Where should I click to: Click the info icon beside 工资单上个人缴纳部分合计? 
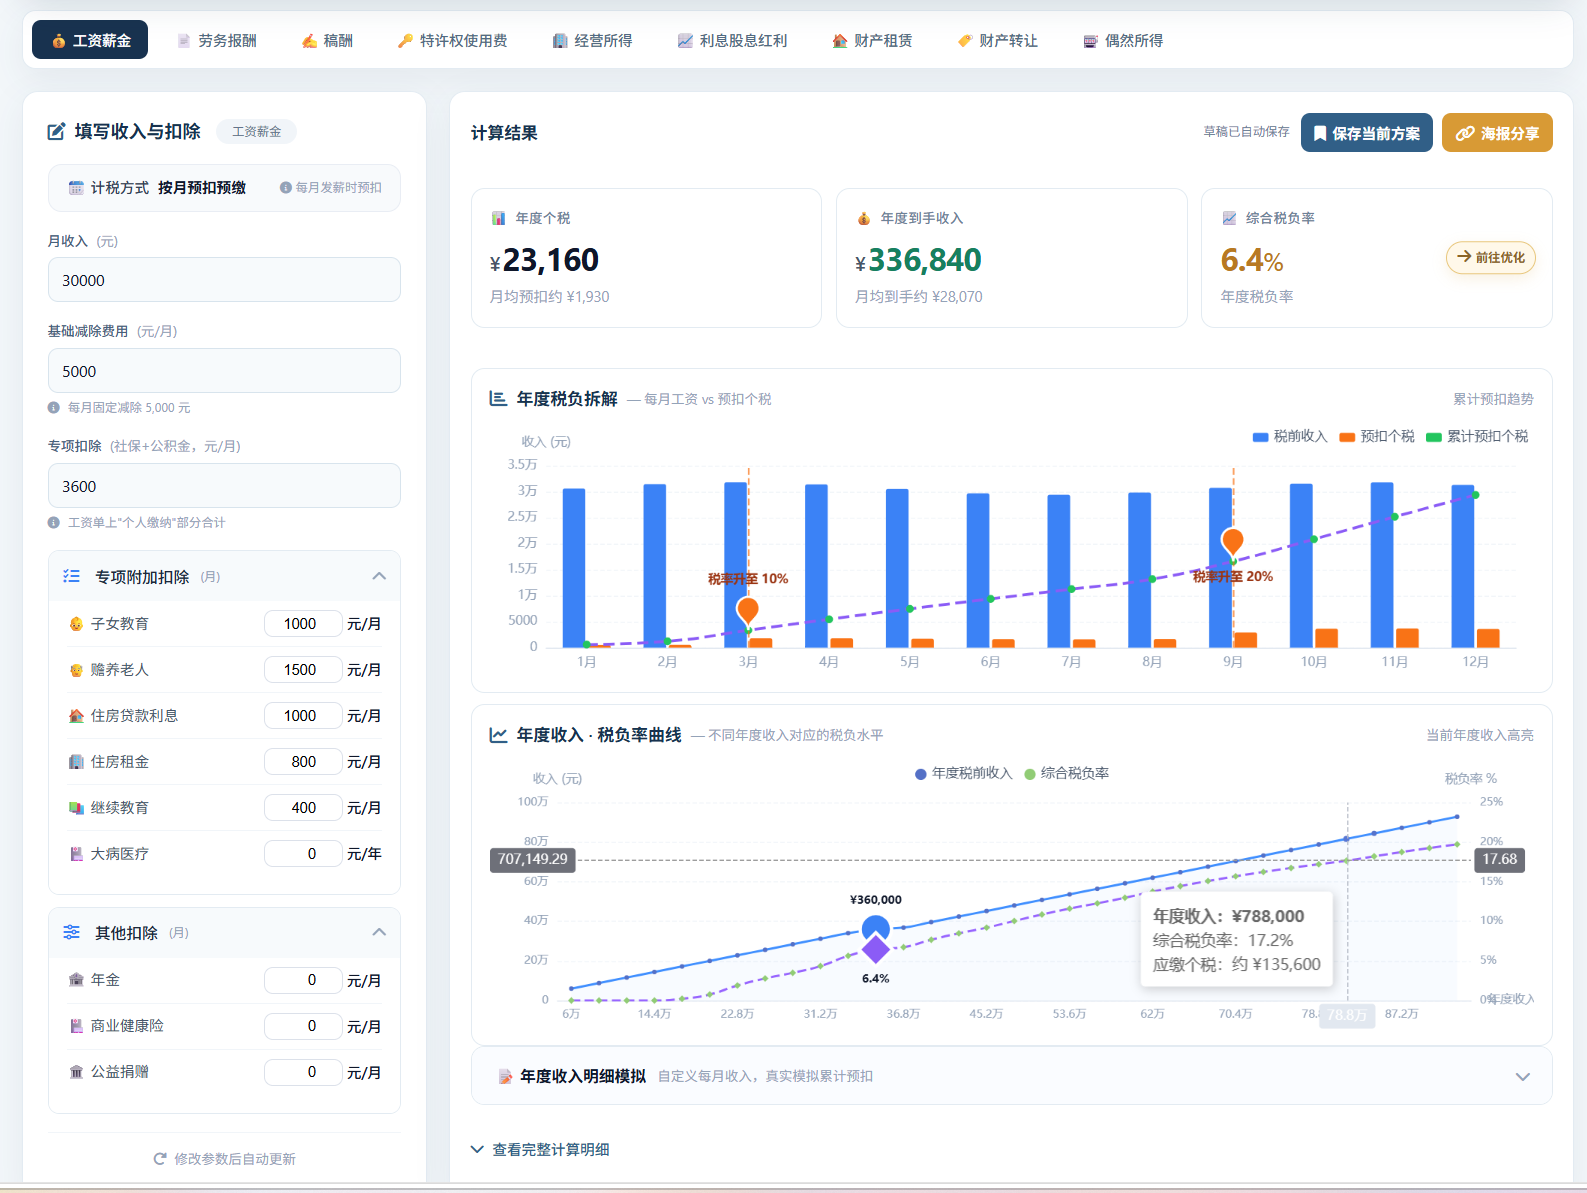click(x=54, y=523)
